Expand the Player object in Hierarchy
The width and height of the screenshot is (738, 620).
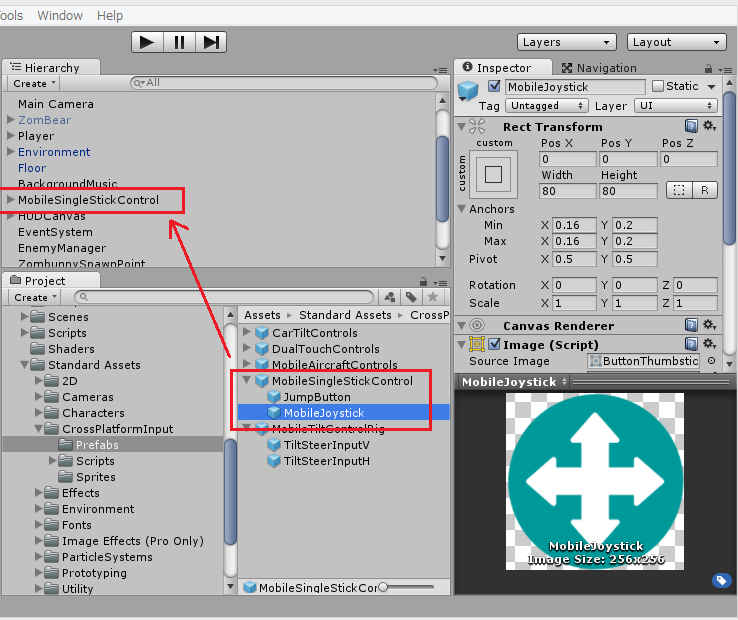pyautogui.click(x=11, y=136)
